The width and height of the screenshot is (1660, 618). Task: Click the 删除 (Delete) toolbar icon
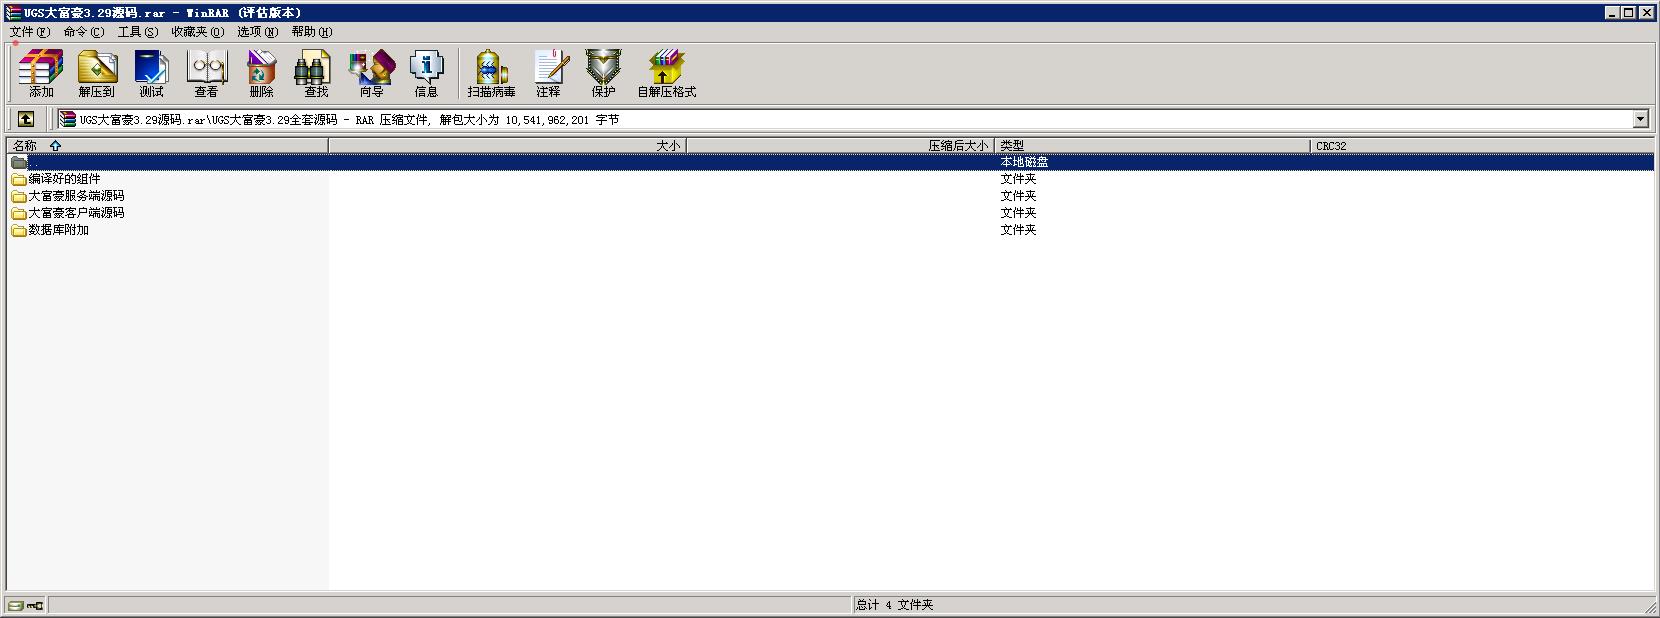pos(261,74)
